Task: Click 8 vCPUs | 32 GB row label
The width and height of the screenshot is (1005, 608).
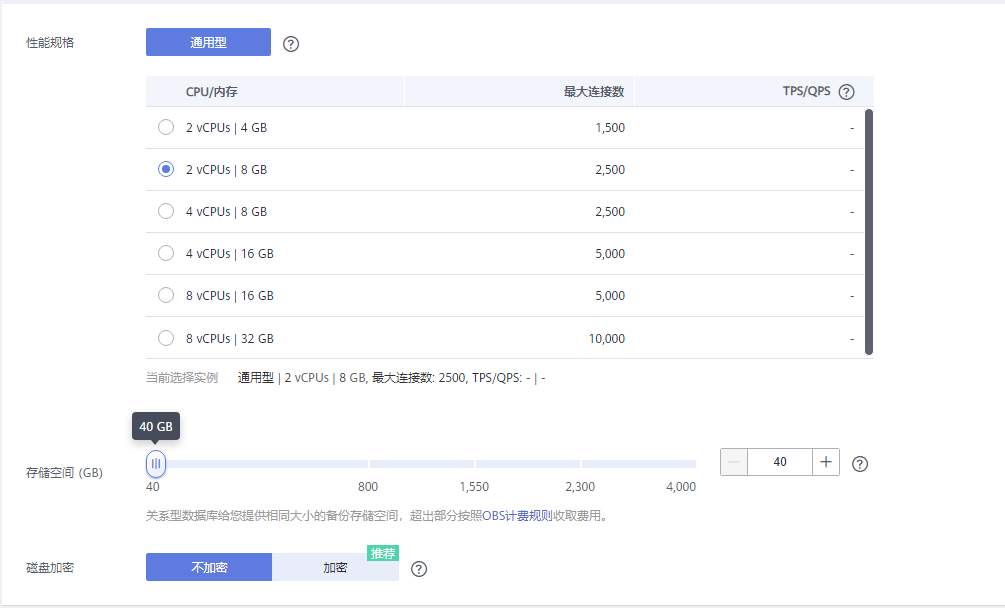Action: tap(229, 338)
